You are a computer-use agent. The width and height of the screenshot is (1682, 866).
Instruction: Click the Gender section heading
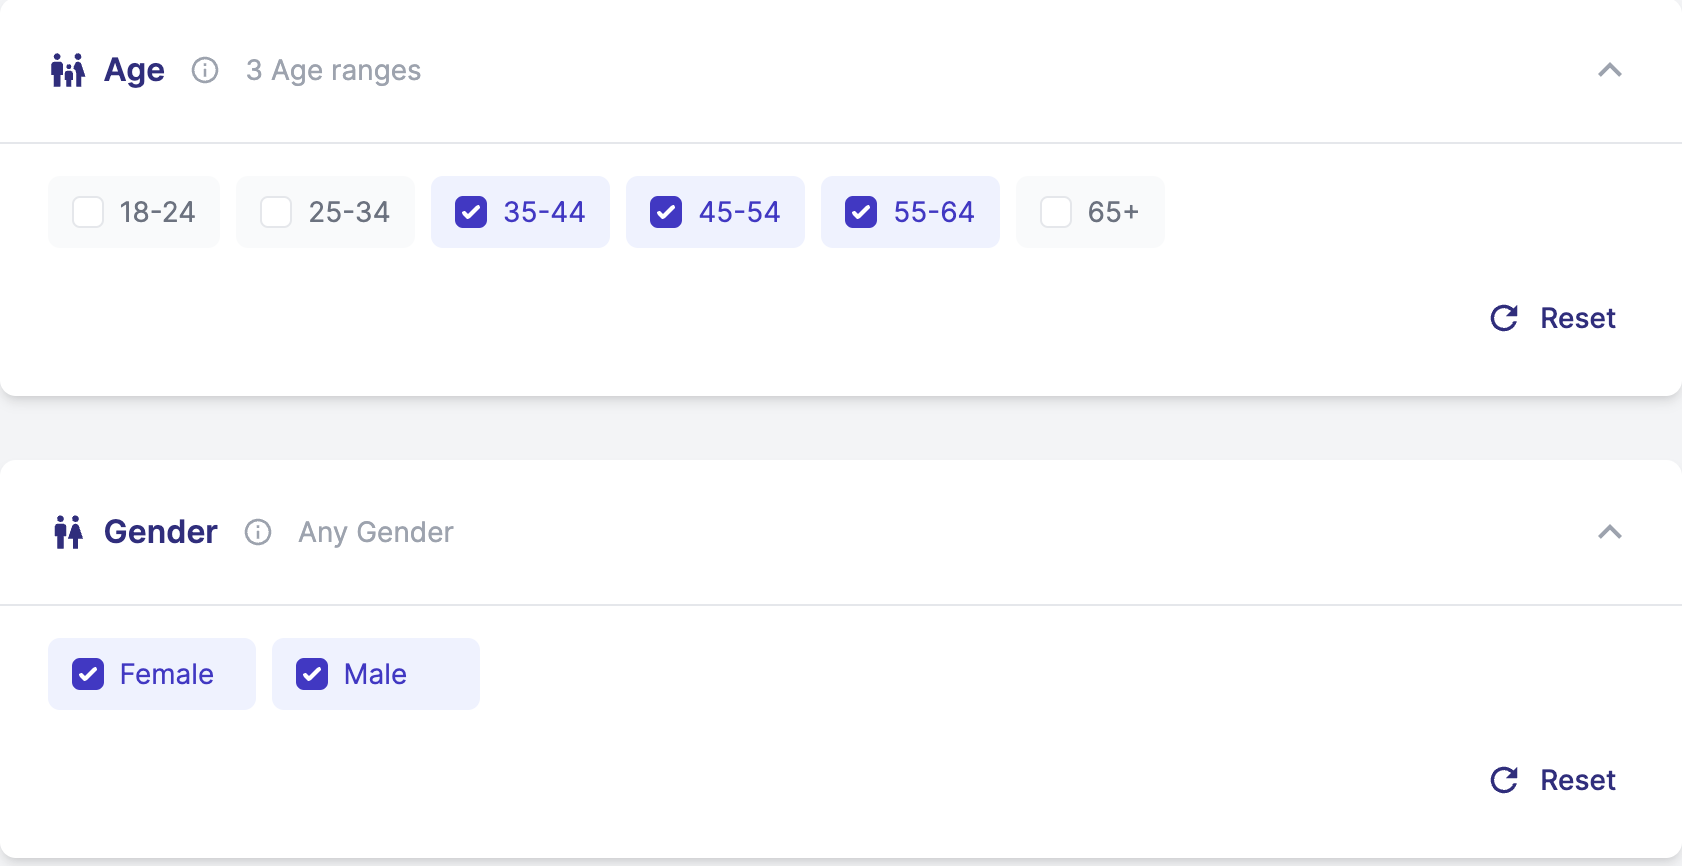click(x=161, y=532)
